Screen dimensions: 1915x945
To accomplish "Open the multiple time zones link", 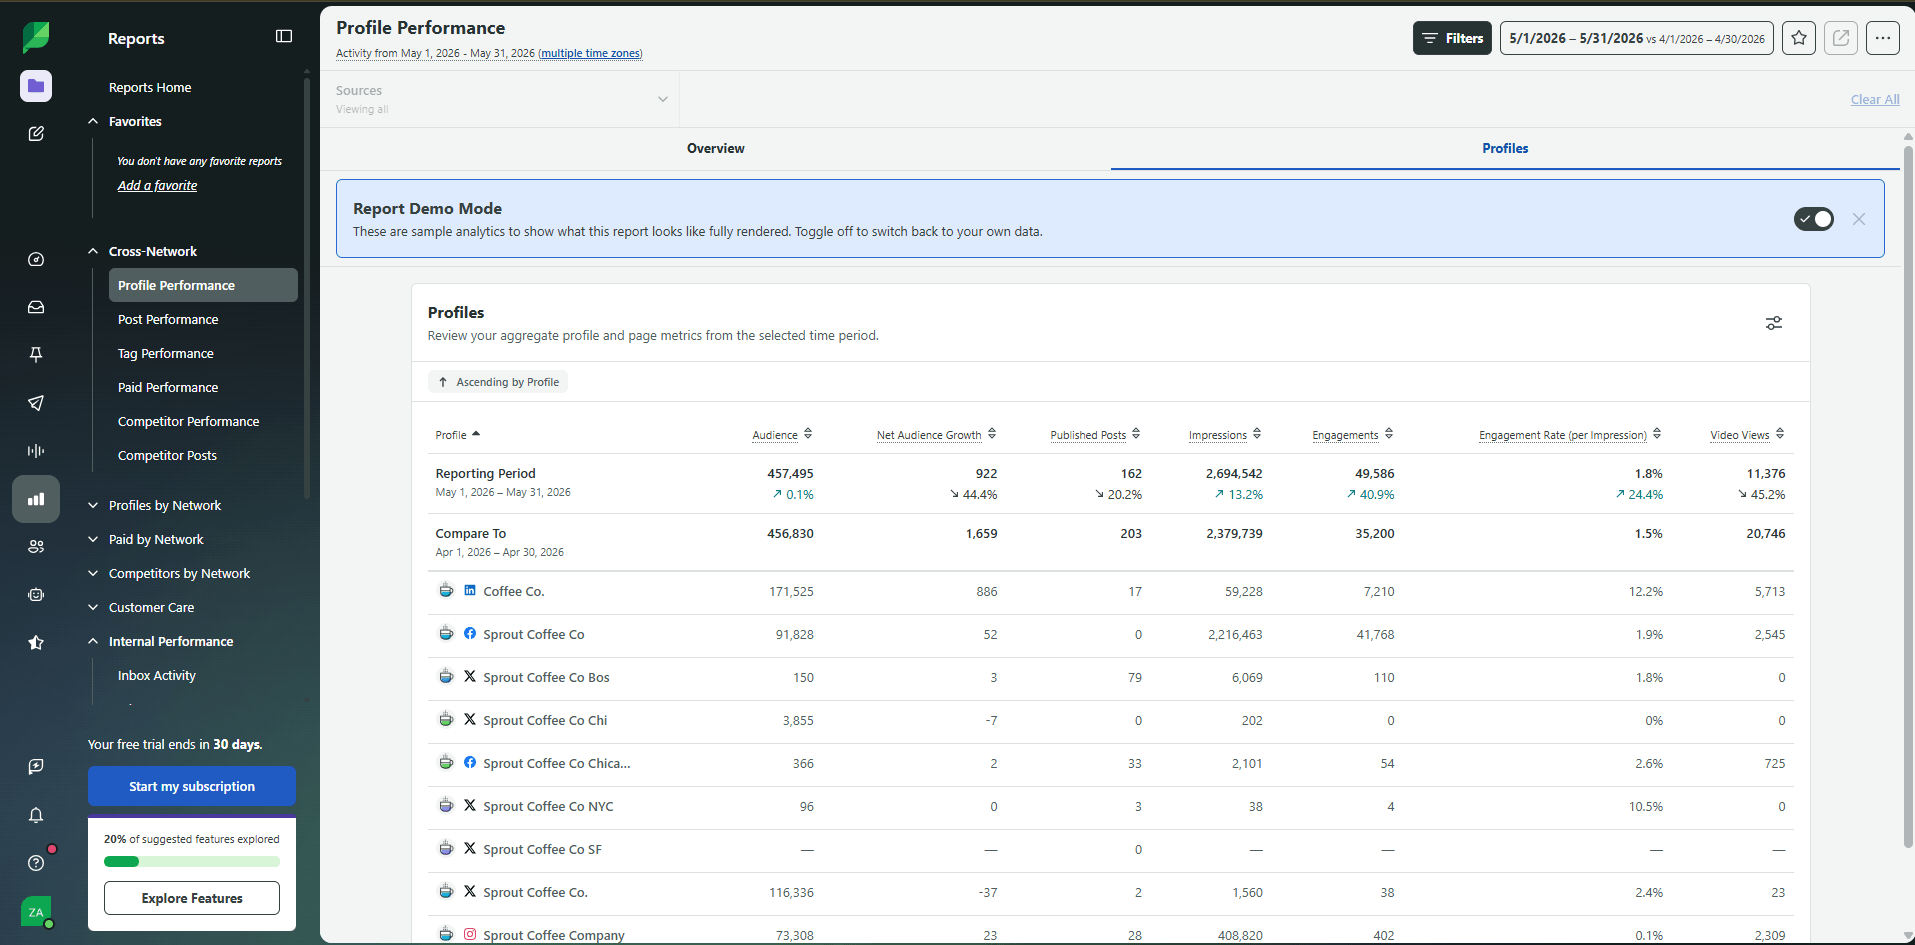I will (x=590, y=53).
